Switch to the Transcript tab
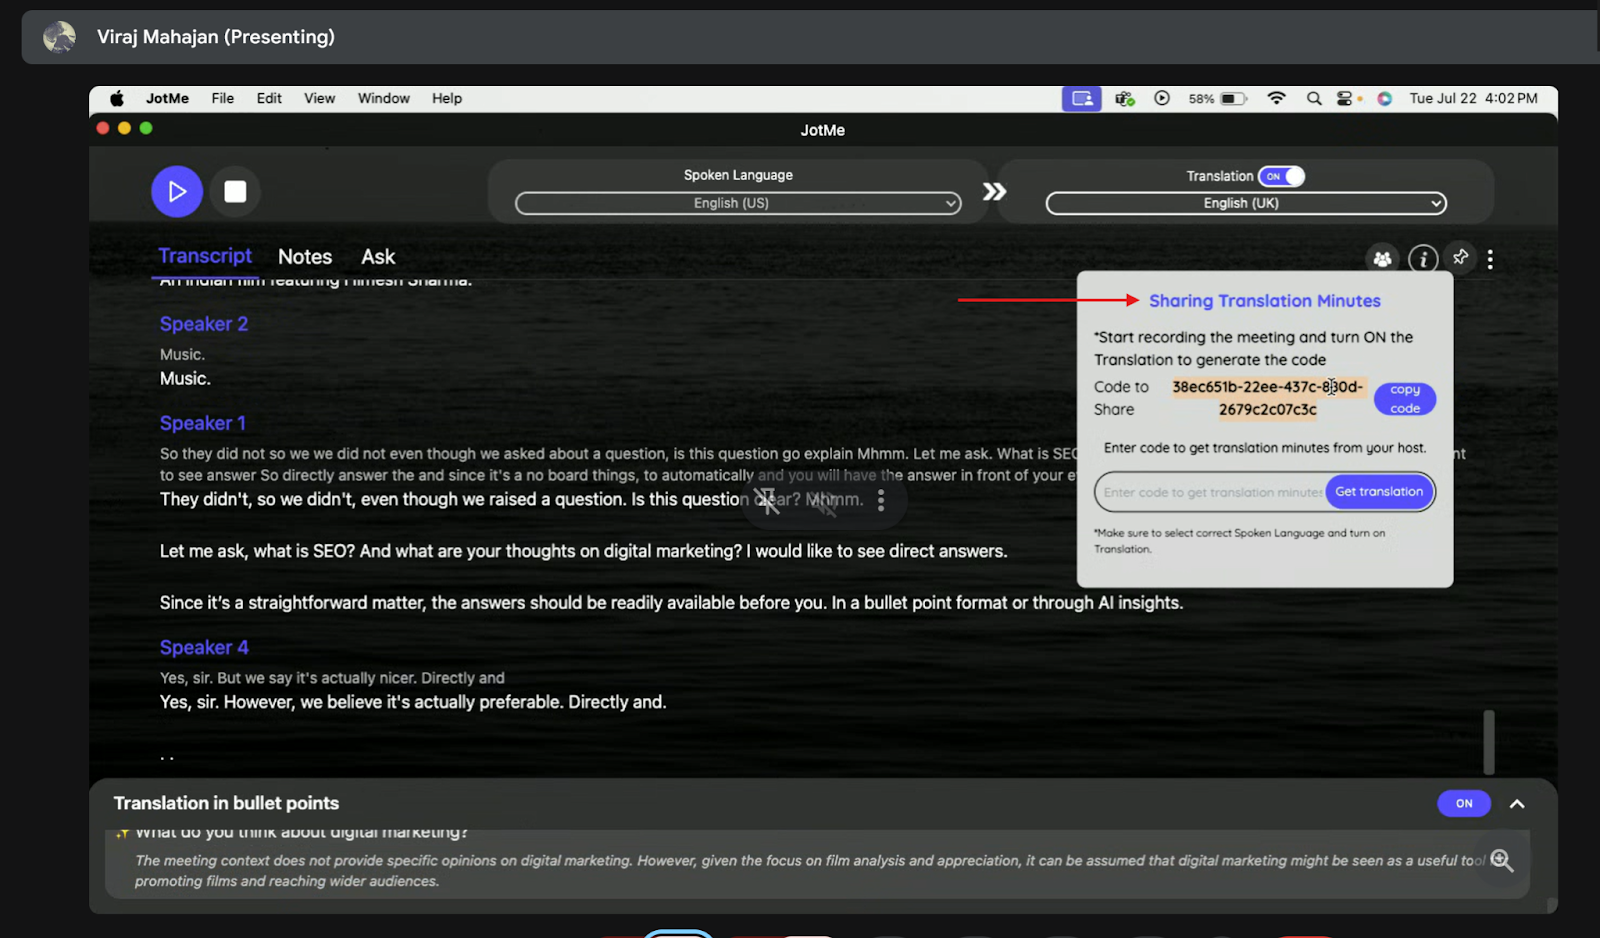 (205, 256)
